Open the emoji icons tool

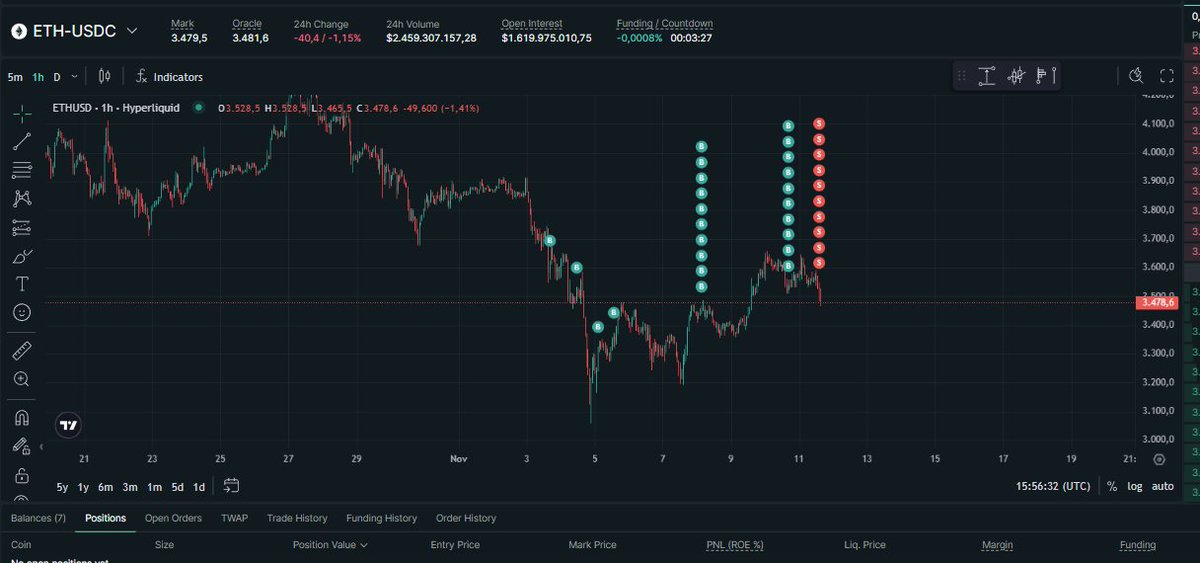pos(22,313)
